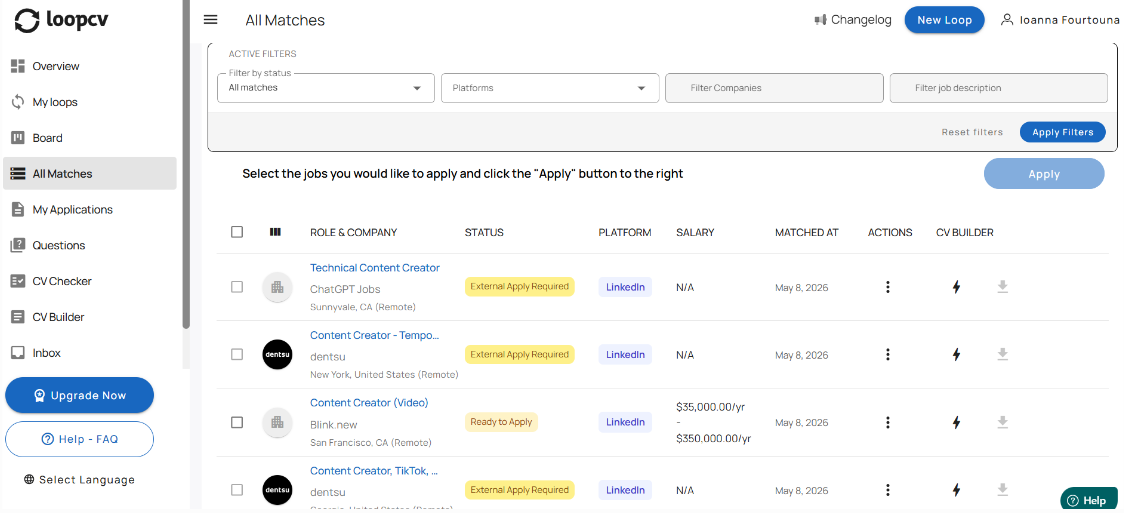
Task: Click the Upgrade Now button
Action: (80, 395)
